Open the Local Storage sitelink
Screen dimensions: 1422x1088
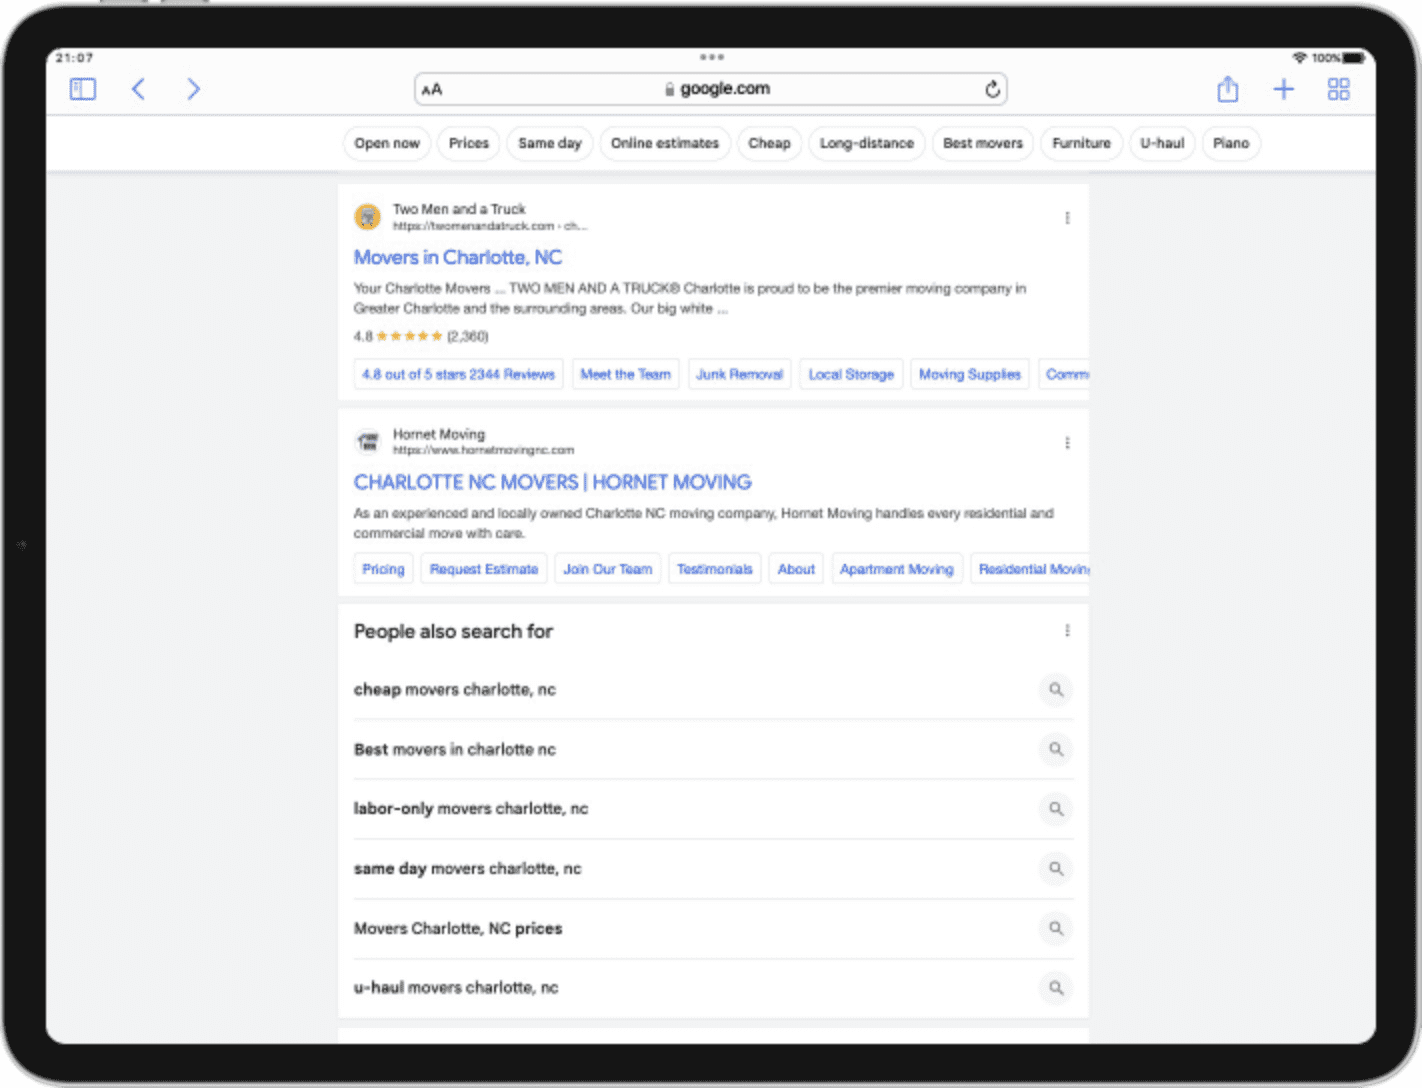pos(851,374)
